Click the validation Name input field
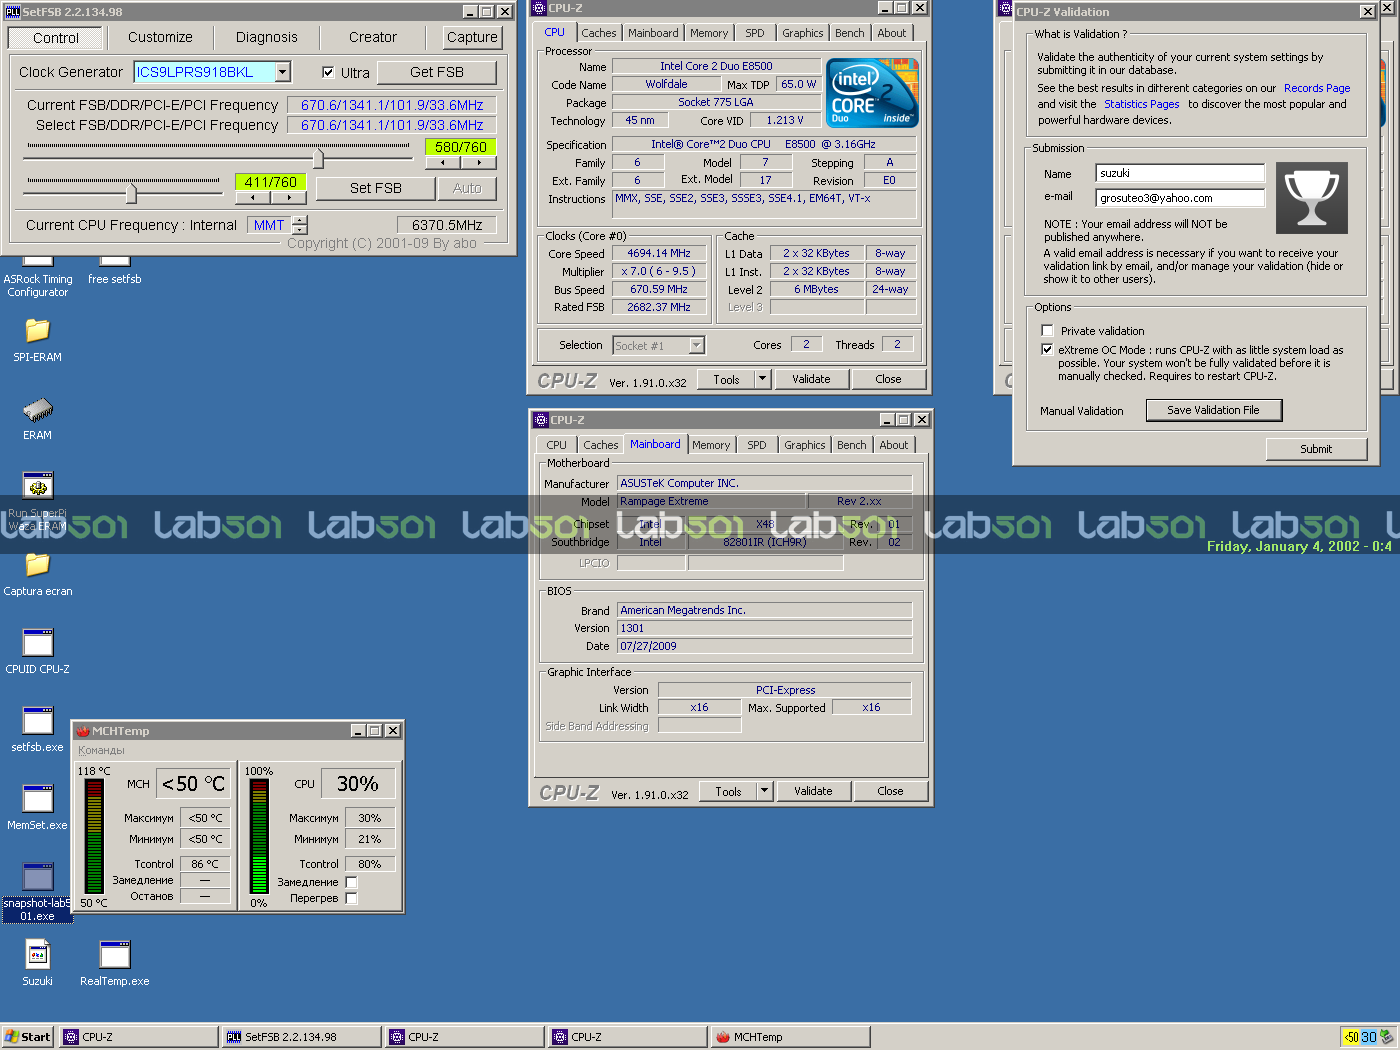The image size is (1400, 1050). pos(1180,173)
